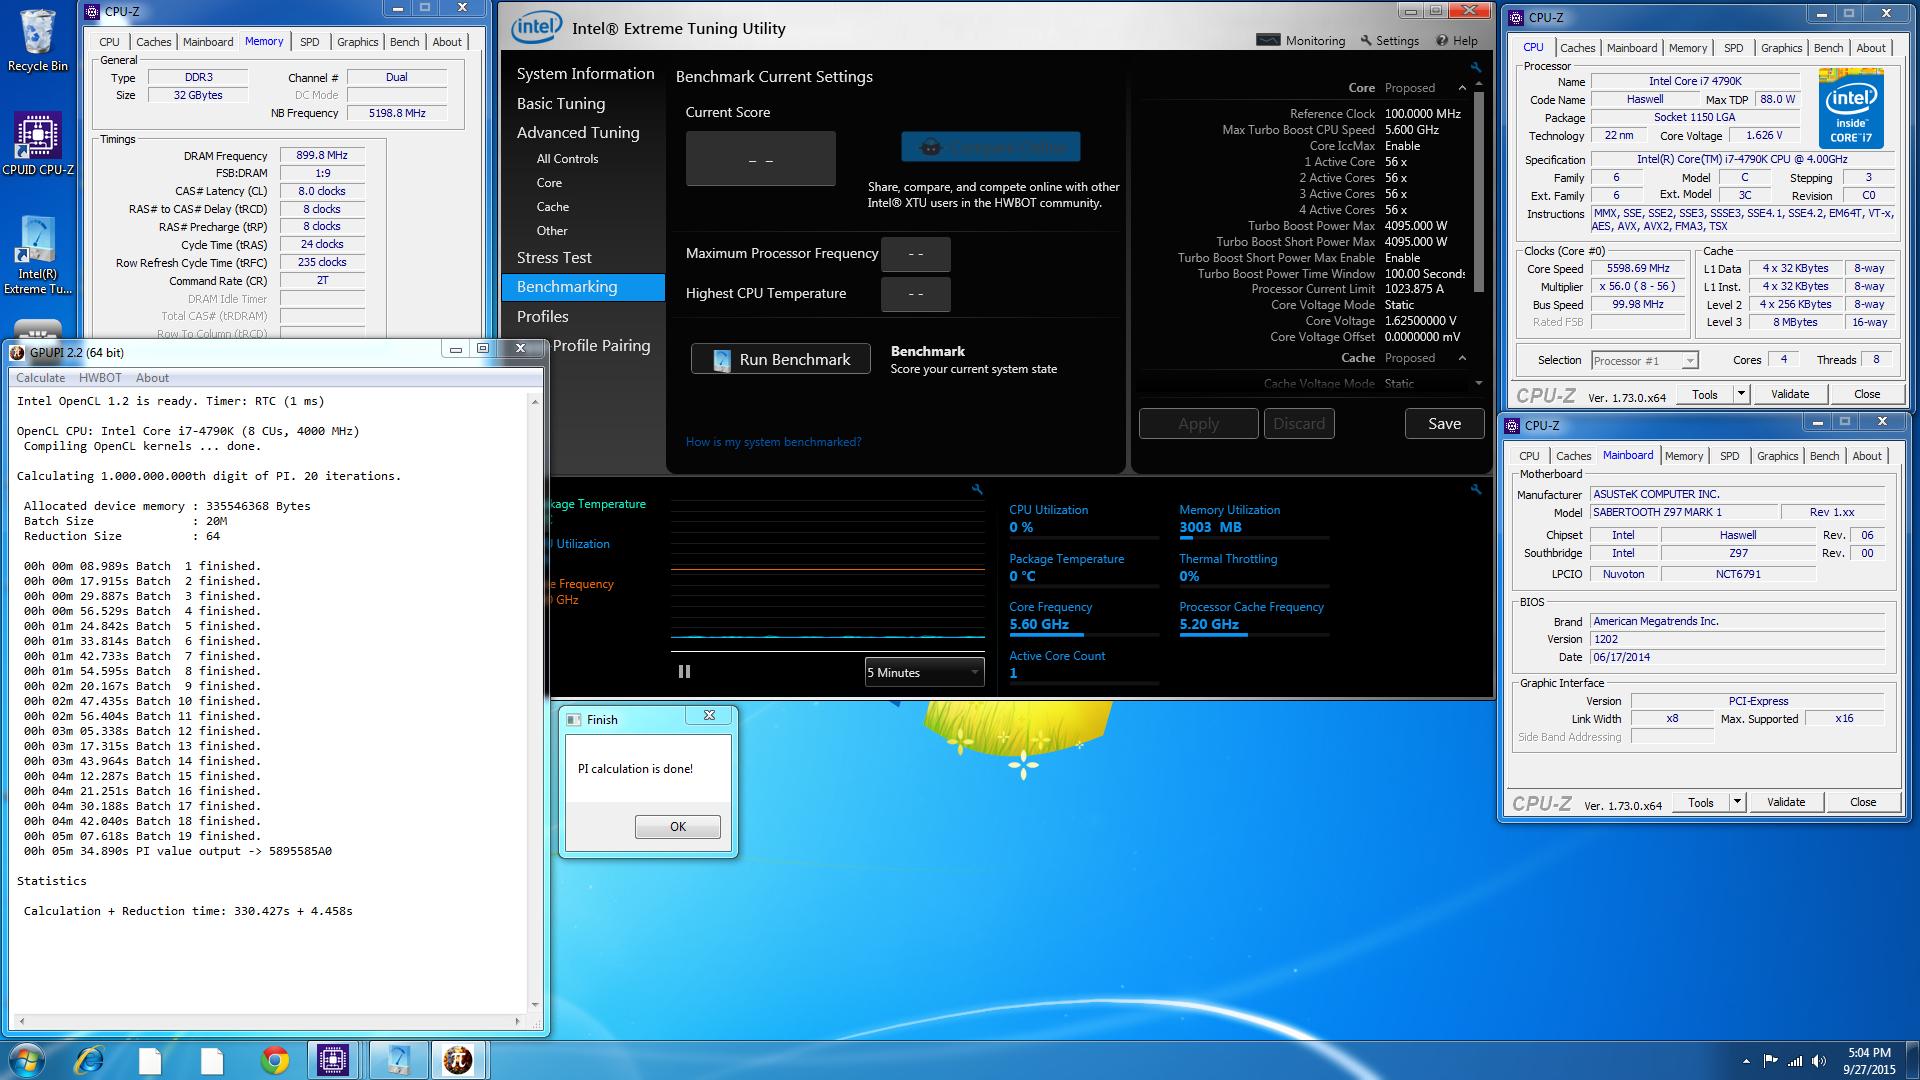Click OK in Finish dialog
Screen dimensions: 1920x1080
pos(678,827)
